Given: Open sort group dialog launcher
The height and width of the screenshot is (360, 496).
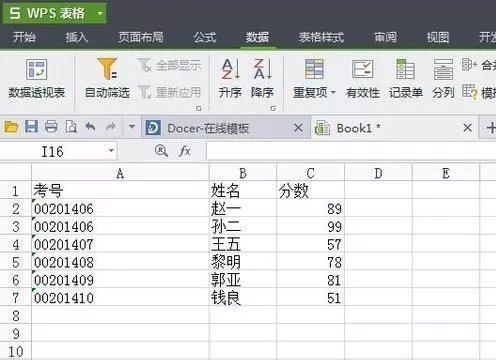Looking at the screenshot, I should (x=273, y=108).
